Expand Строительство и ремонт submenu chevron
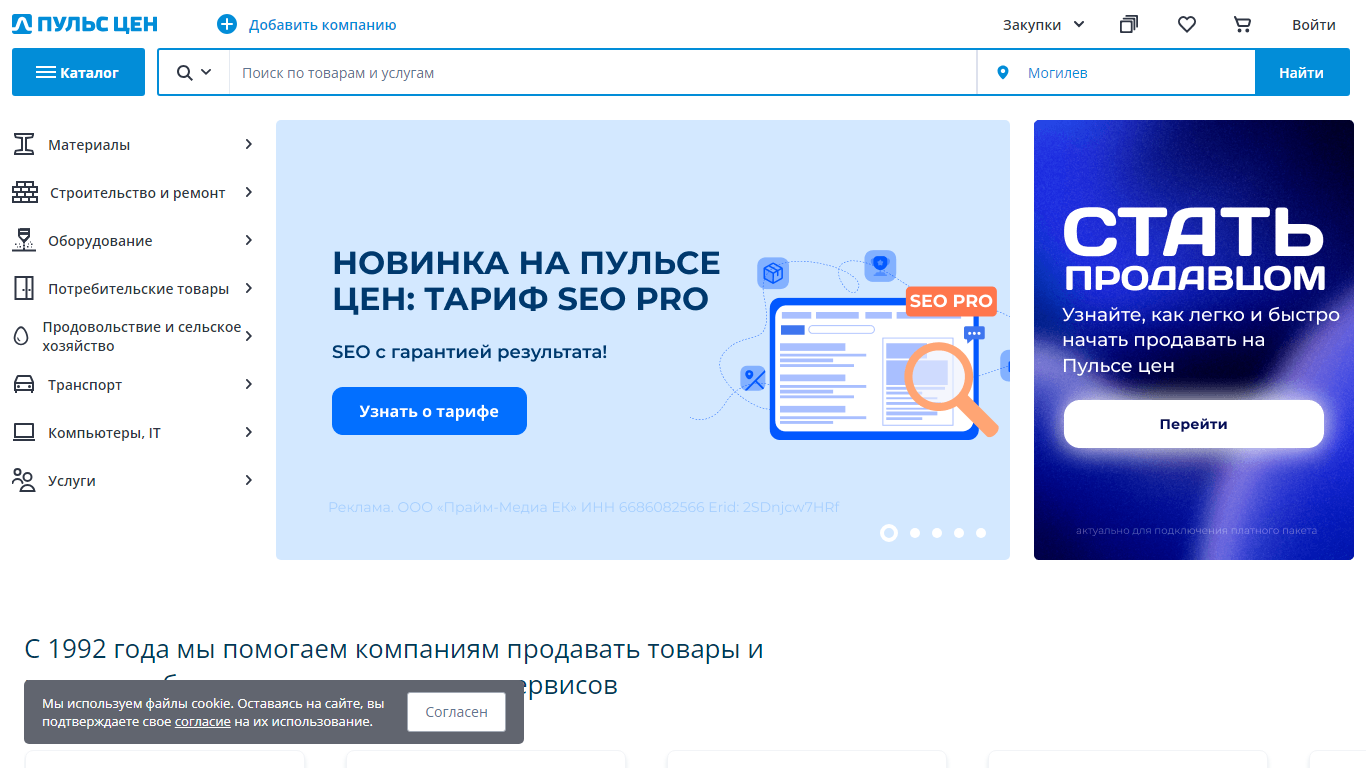 click(x=249, y=192)
